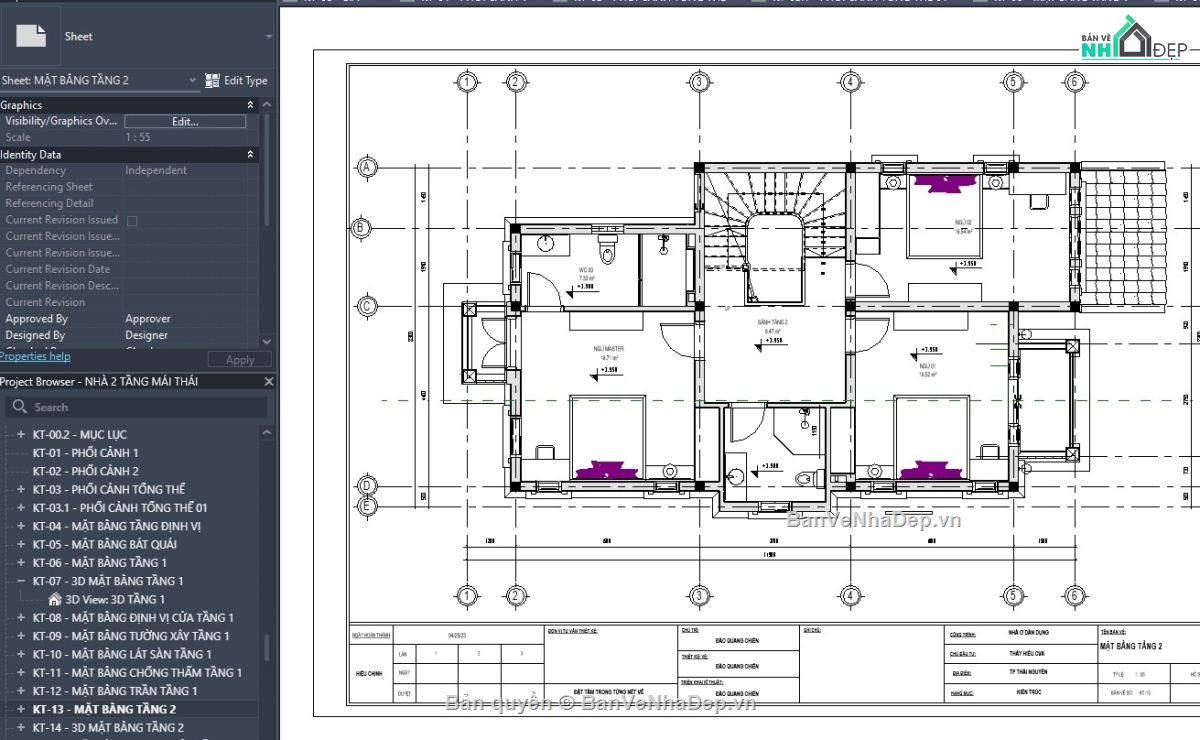Click the 3D View house icon for 3D TẦNG 1
Screen dimensions: 1200x740
click(x=55, y=599)
